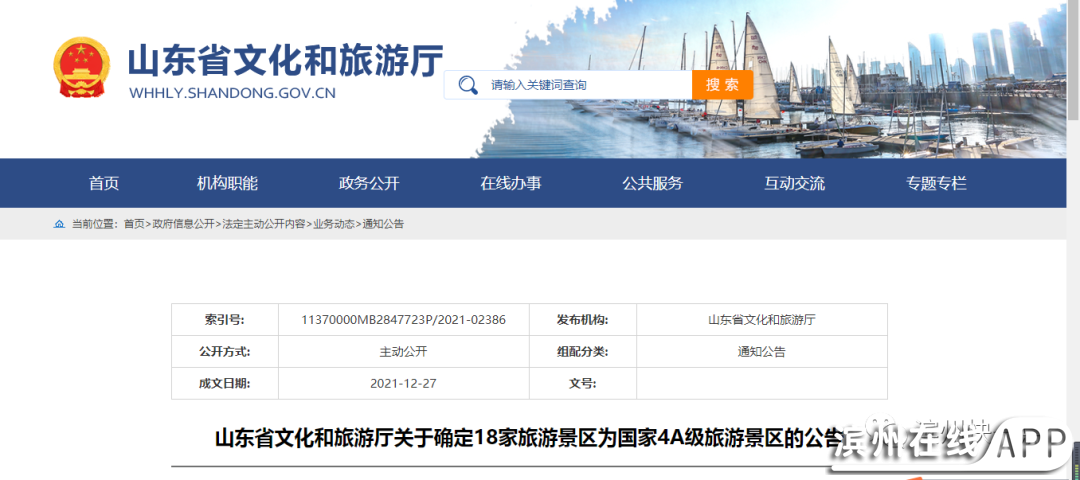The width and height of the screenshot is (1080, 480).
Task: Click the national emblem logo
Action: (82, 68)
